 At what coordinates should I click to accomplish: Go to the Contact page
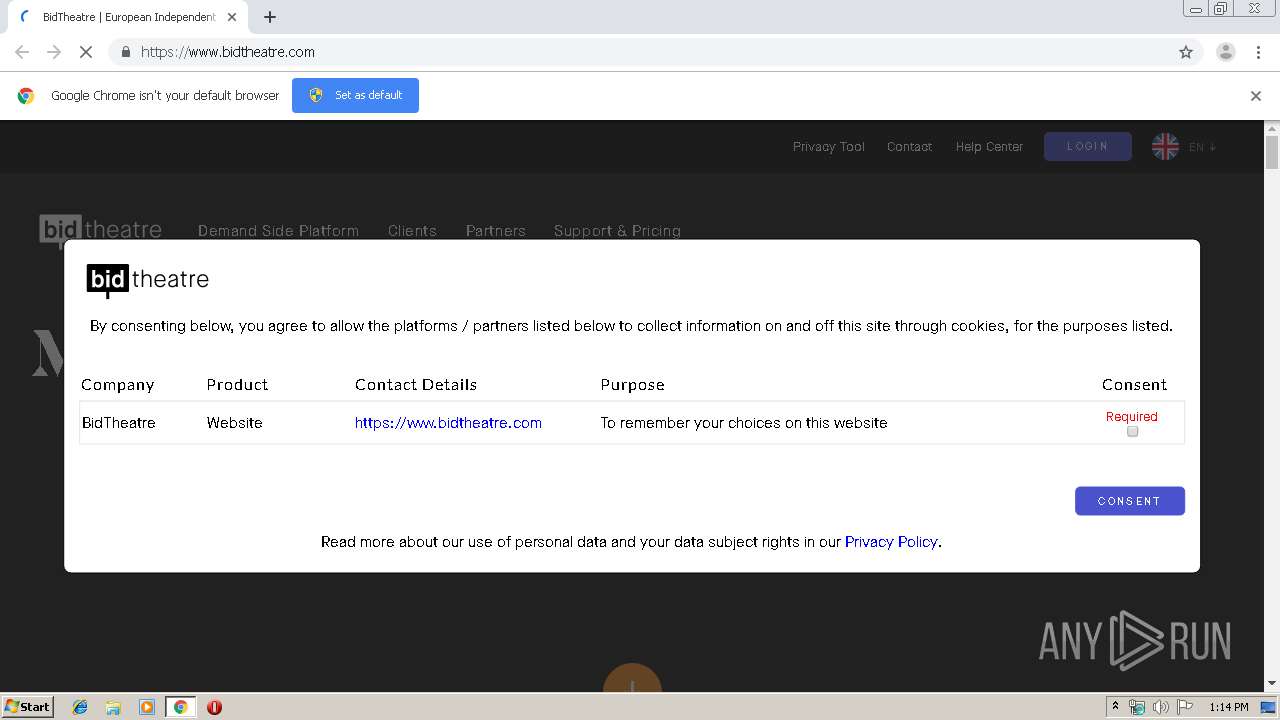909,147
